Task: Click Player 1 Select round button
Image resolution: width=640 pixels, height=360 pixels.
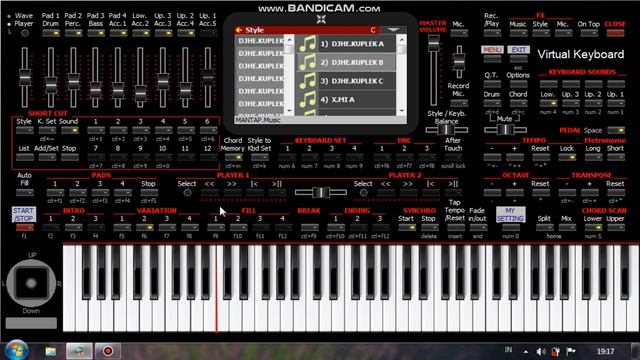Action: [x=187, y=193]
